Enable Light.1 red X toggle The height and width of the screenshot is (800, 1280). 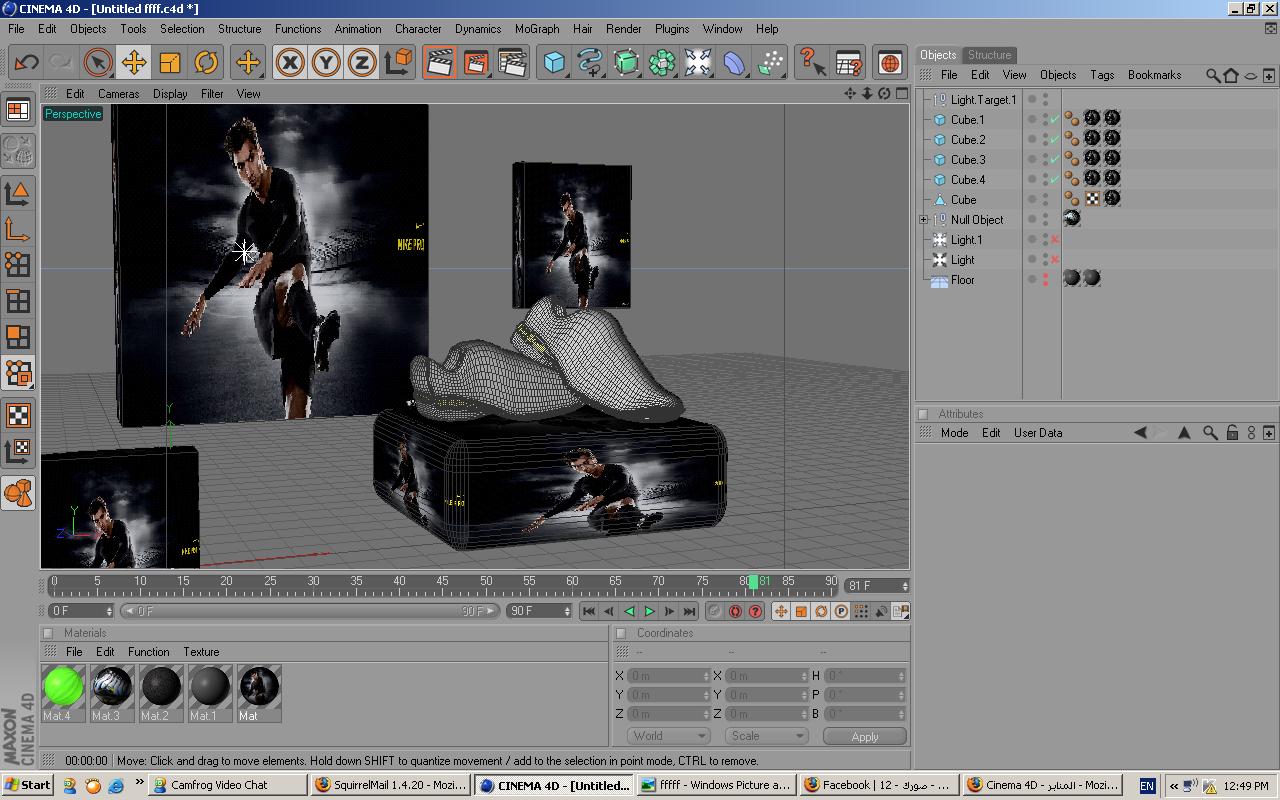(x=1054, y=240)
